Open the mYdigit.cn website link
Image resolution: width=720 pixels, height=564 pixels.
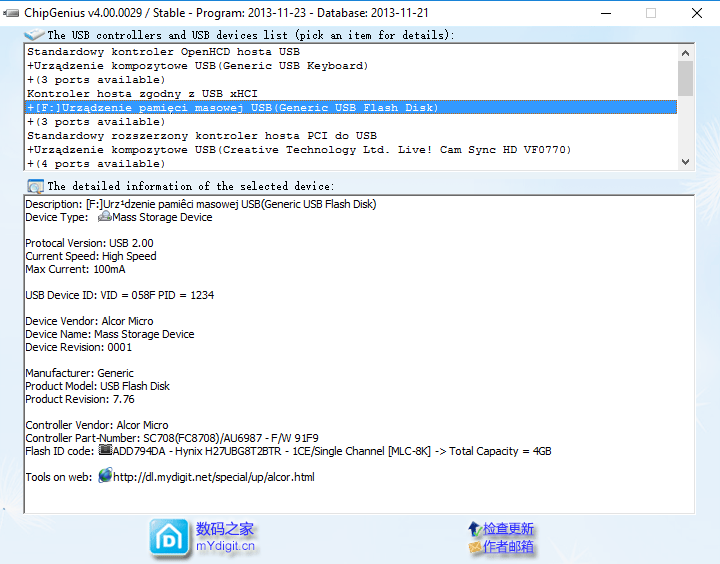coord(225,546)
